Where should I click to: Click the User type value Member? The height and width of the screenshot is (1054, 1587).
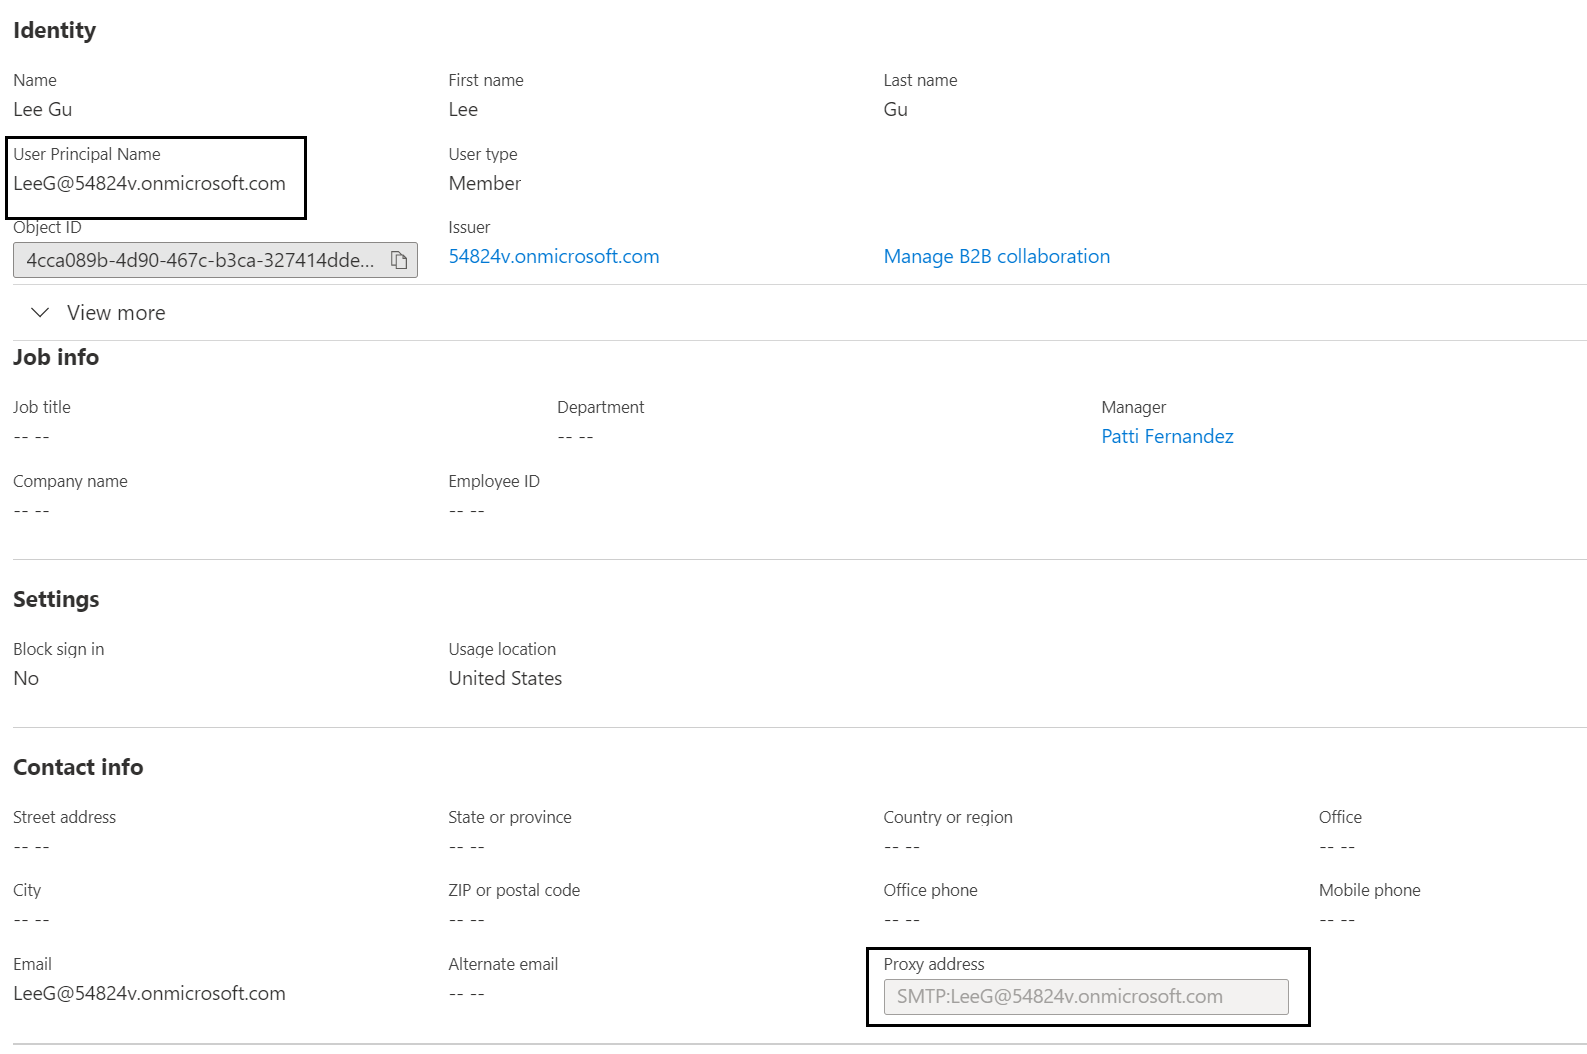(484, 183)
